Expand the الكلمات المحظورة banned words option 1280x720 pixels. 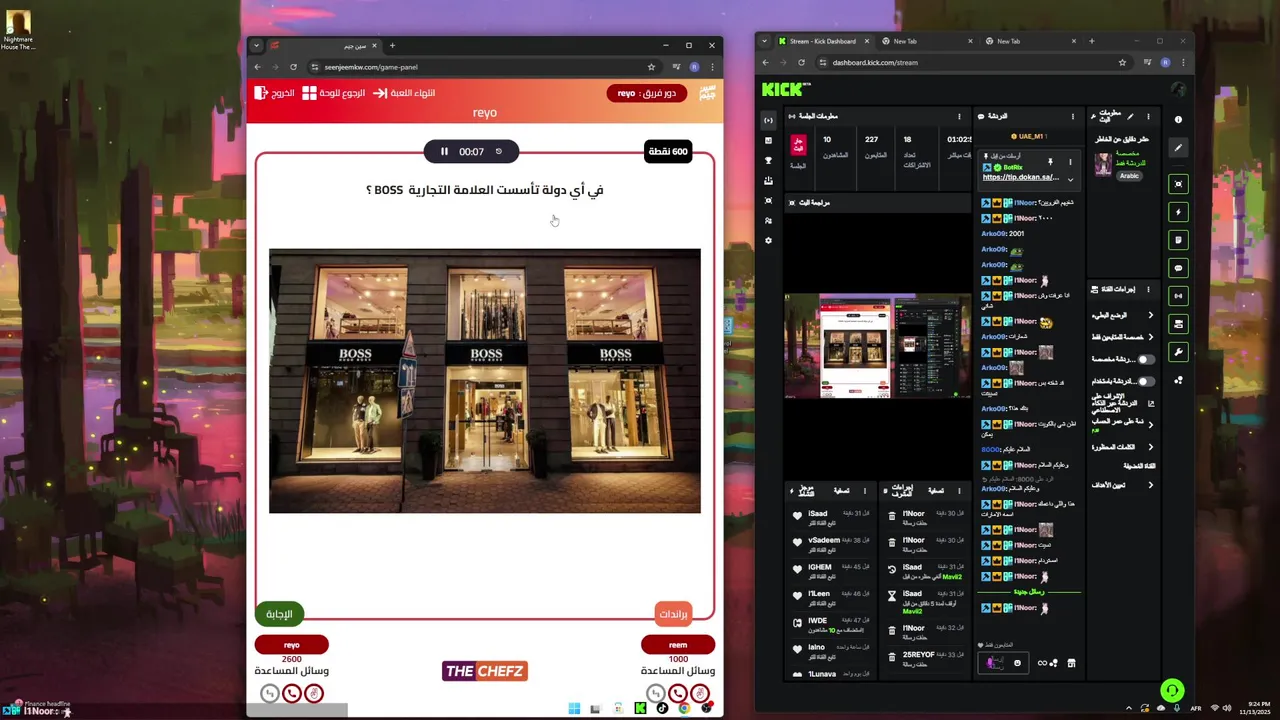tap(1150, 447)
